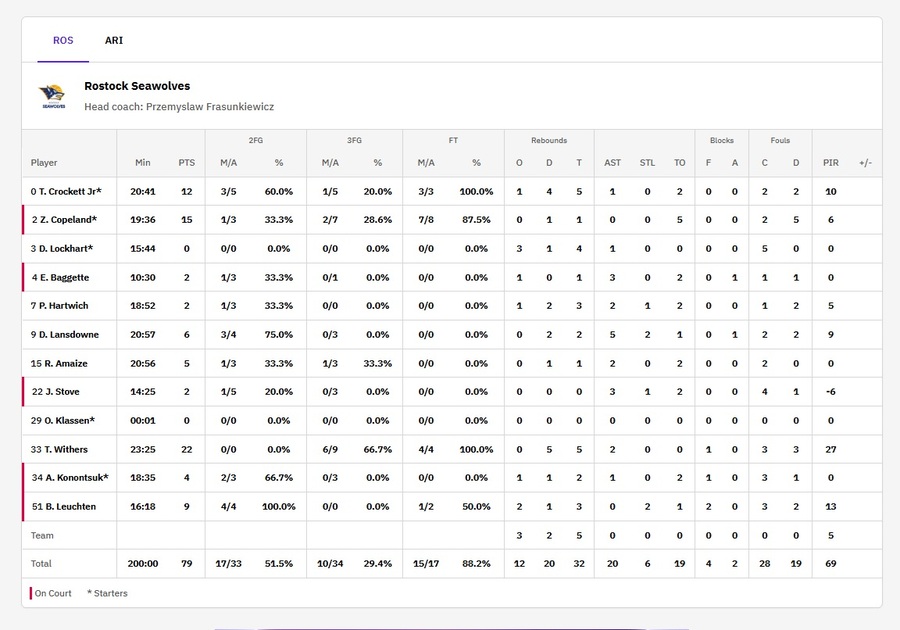Click the AST column header
Screen dimensions: 900x630
[612, 163]
